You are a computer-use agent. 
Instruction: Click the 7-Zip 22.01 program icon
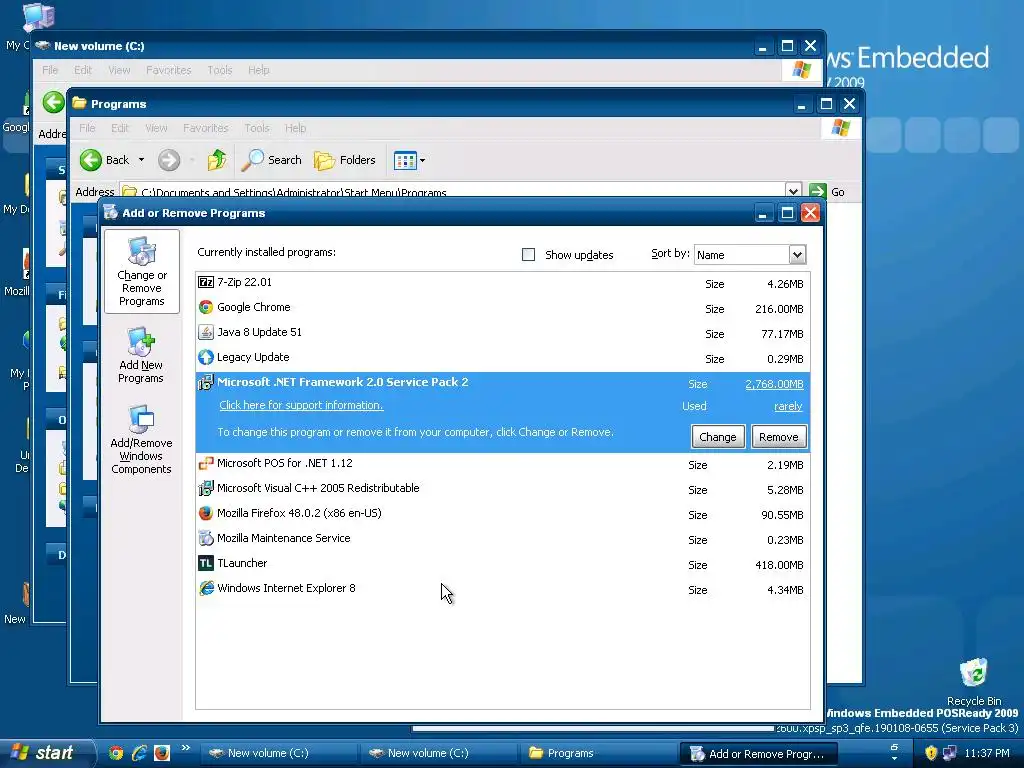(x=206, y=282)
